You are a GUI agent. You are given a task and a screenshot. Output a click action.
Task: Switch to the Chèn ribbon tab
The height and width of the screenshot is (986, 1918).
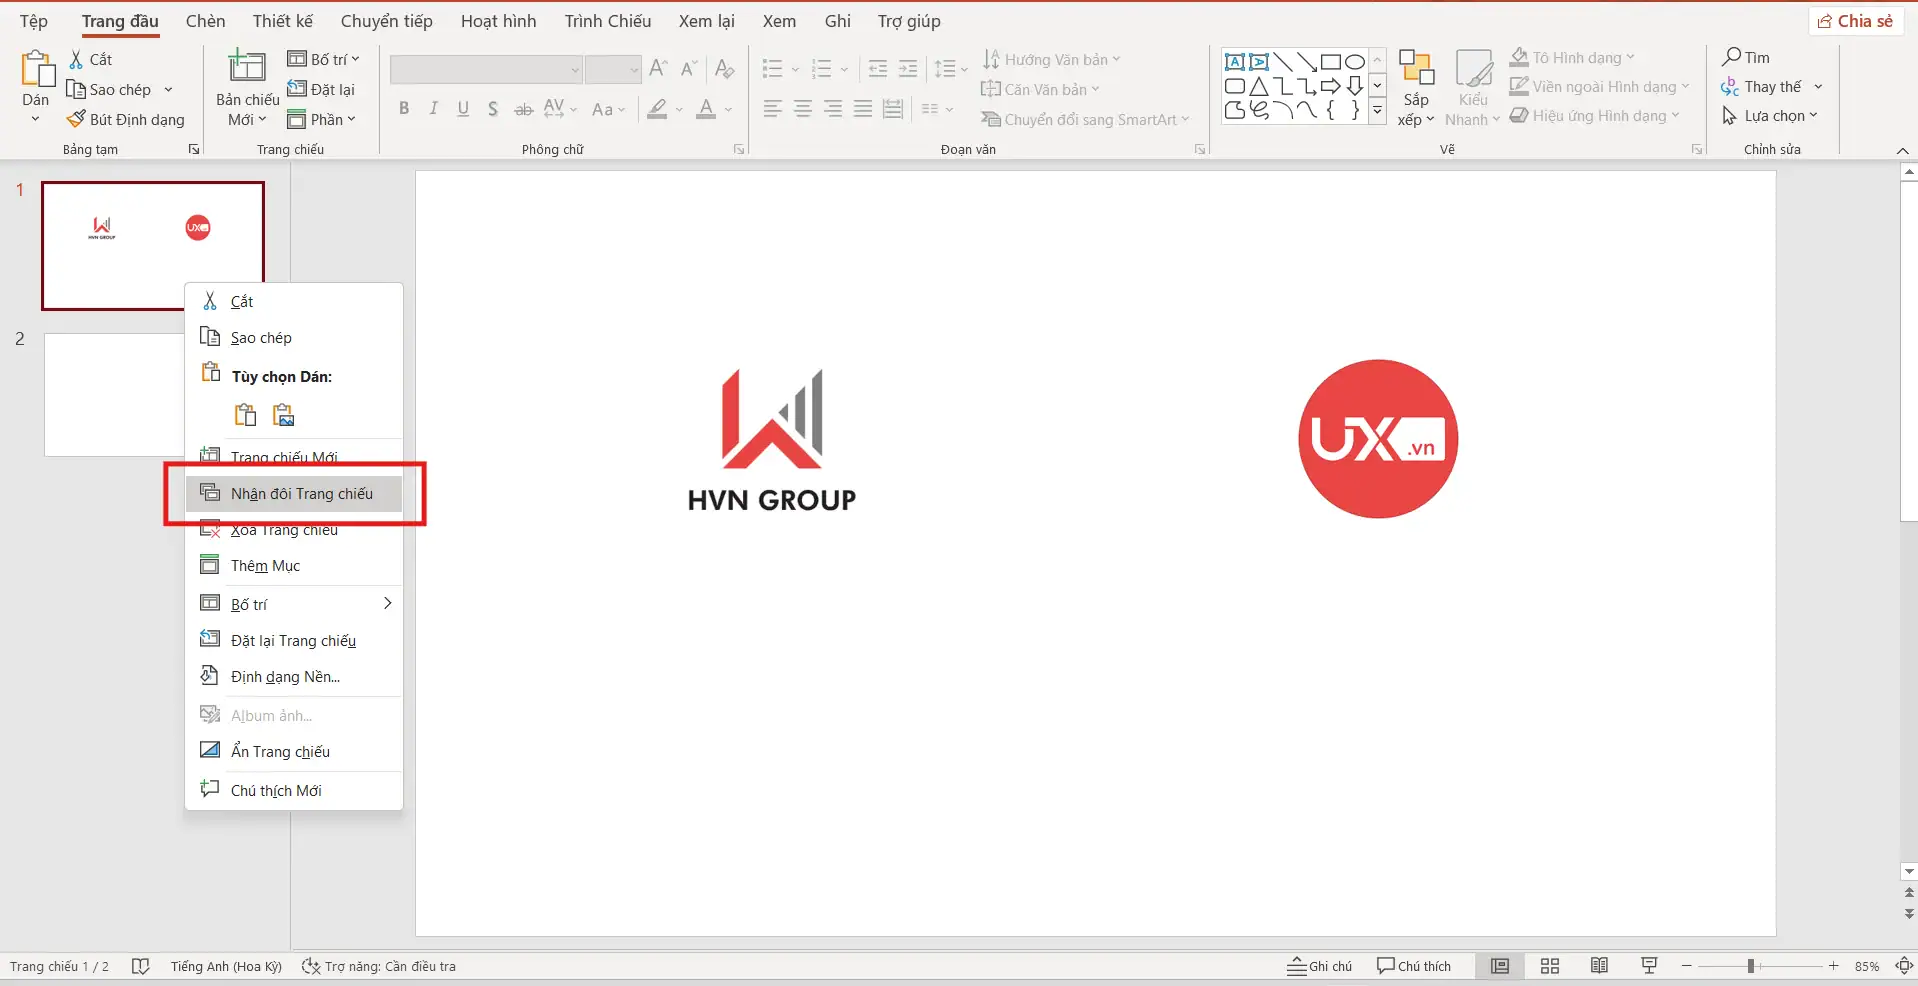point(205,20)
